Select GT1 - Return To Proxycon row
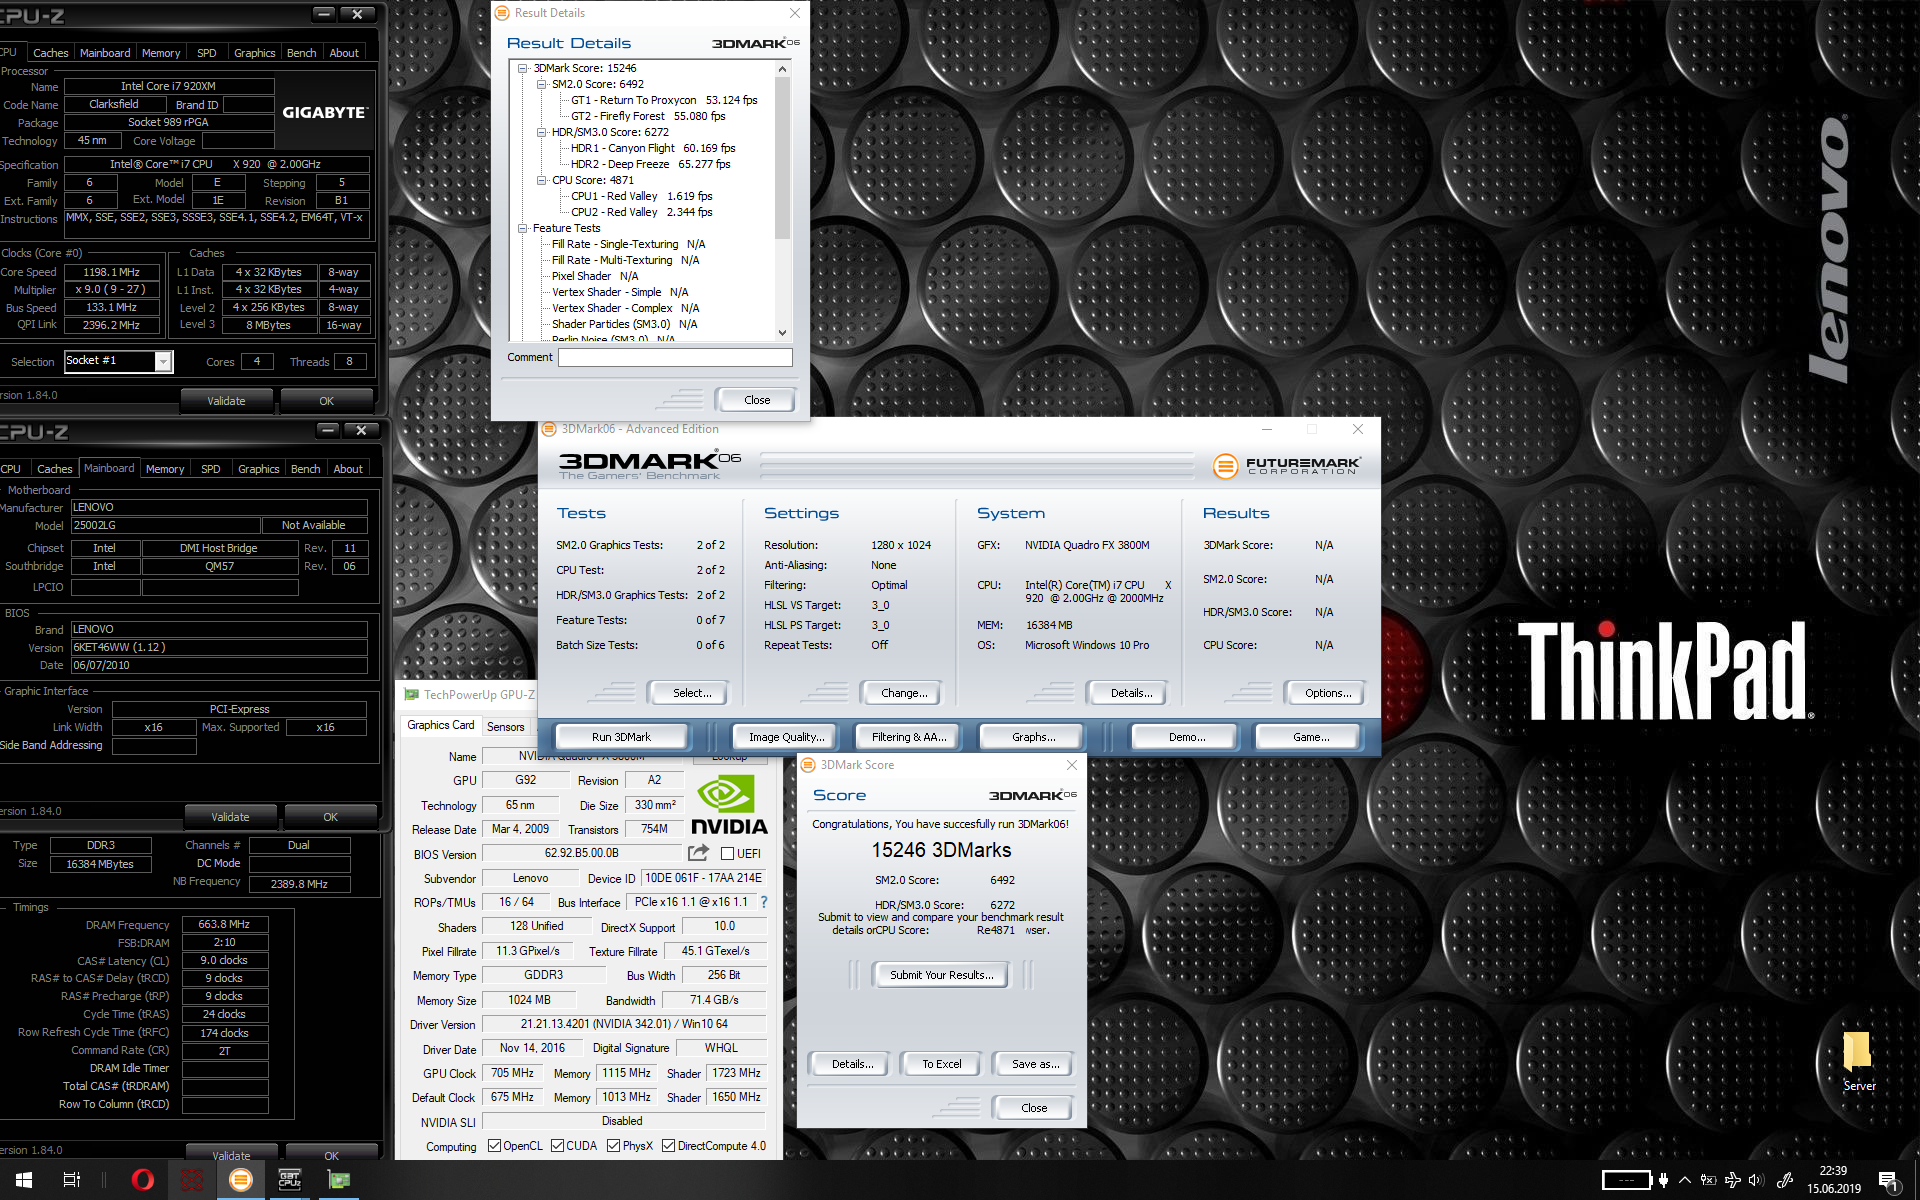This screenshot has width=1920, height=1200. 664,100
